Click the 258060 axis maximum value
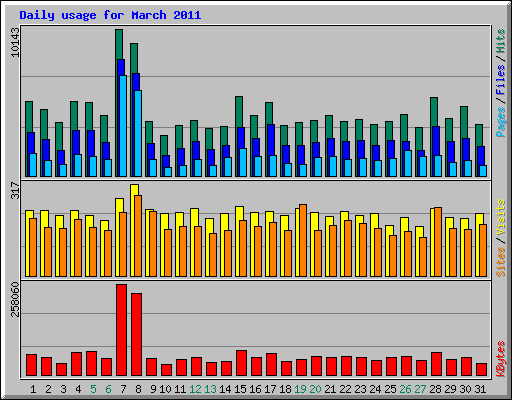Image resolution: width=512 pixels, height=400 pixels. pyautogui.click(x=15, y=299)
